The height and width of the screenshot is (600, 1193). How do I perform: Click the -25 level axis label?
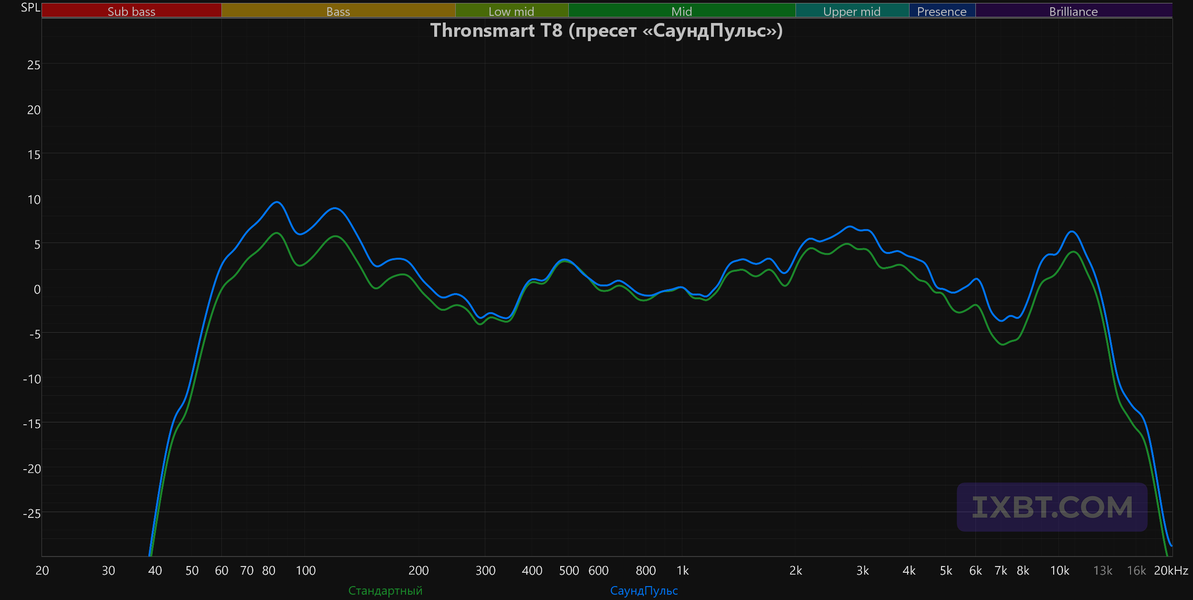[x=31, y=513]
